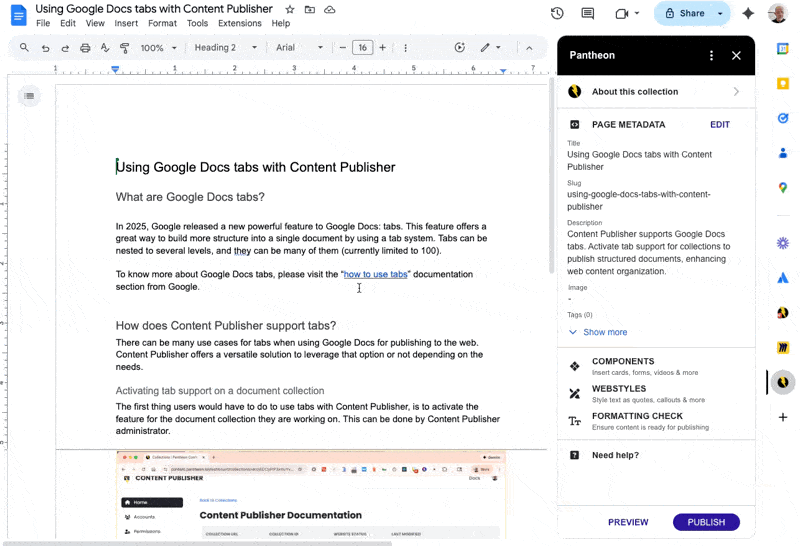Hide the menus with collapse arrow
The height and width of the screenshot is (546, 800).
click(x=528, y=48)
